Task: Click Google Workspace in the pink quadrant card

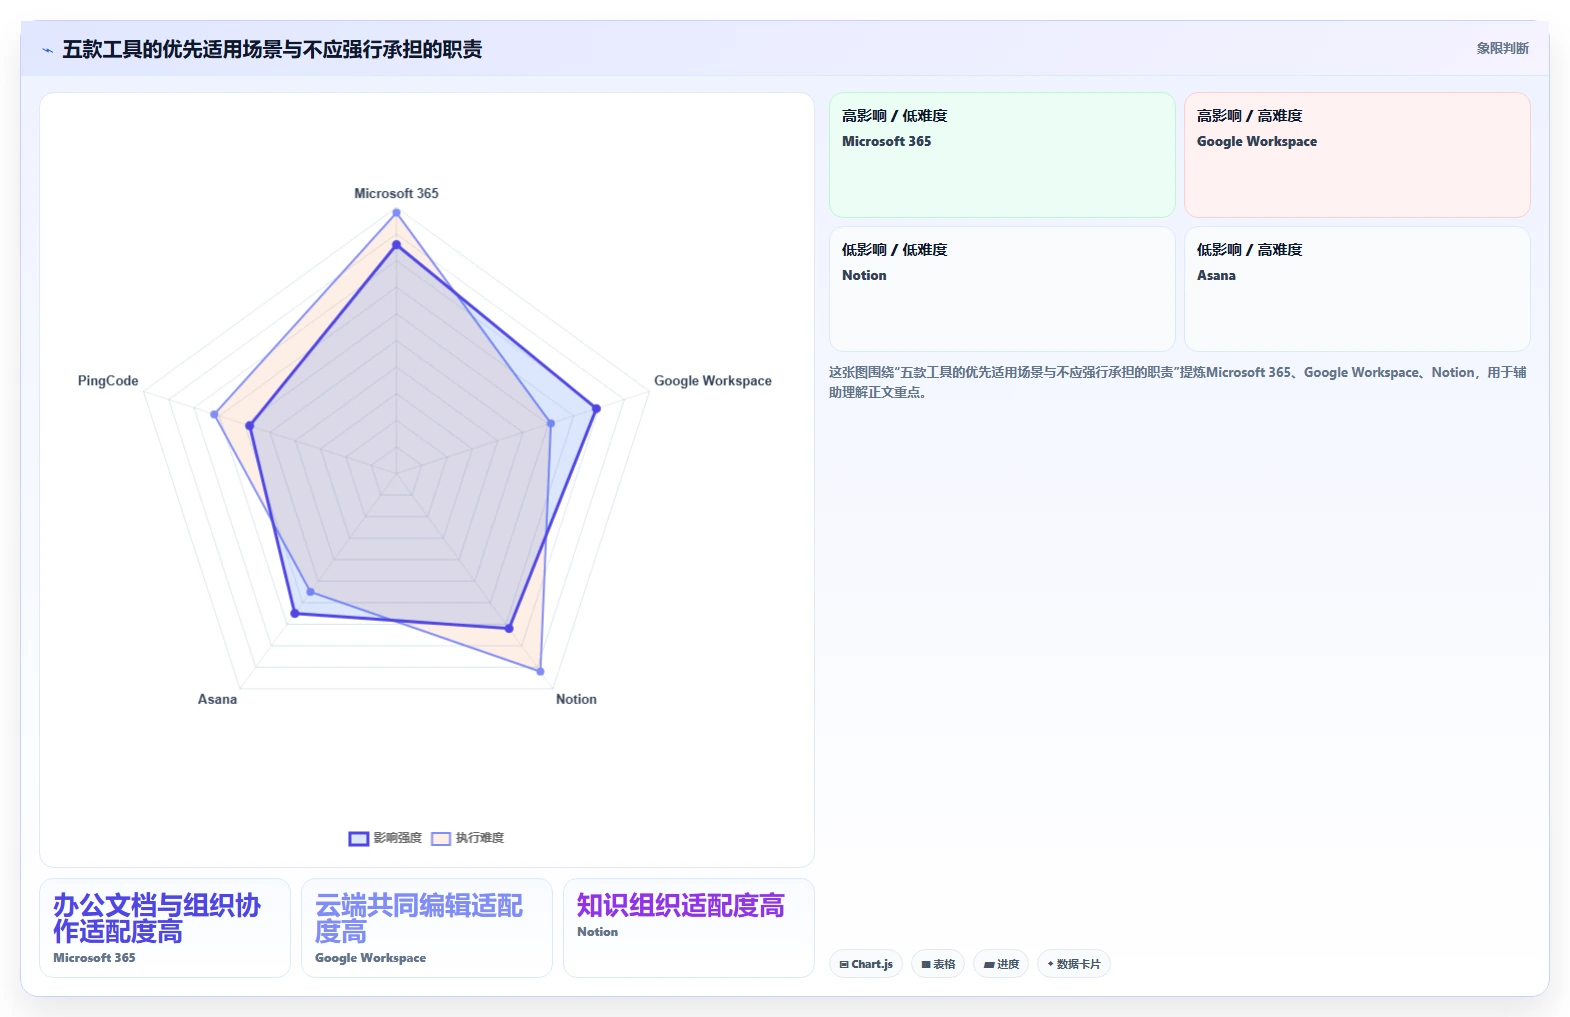Action: 1257,141
